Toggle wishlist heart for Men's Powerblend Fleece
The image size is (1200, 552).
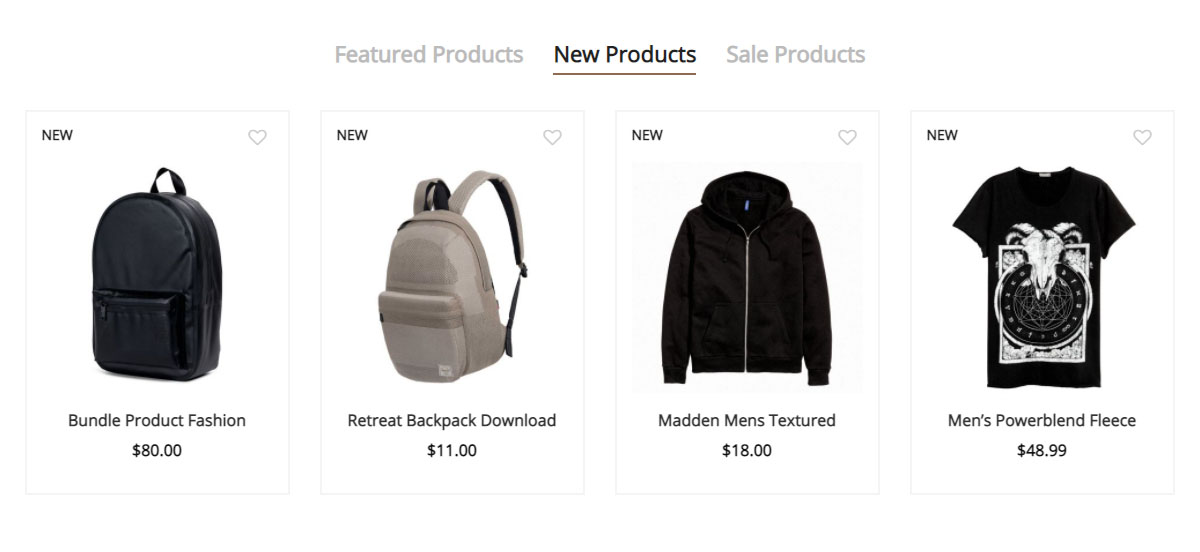click(x=1142, y=138)
